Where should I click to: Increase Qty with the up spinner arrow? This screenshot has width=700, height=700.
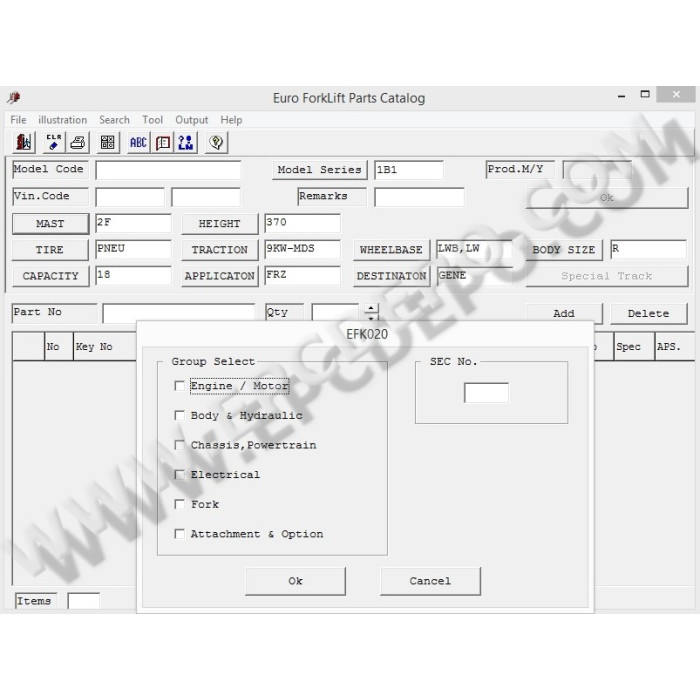tap(371, 308)
